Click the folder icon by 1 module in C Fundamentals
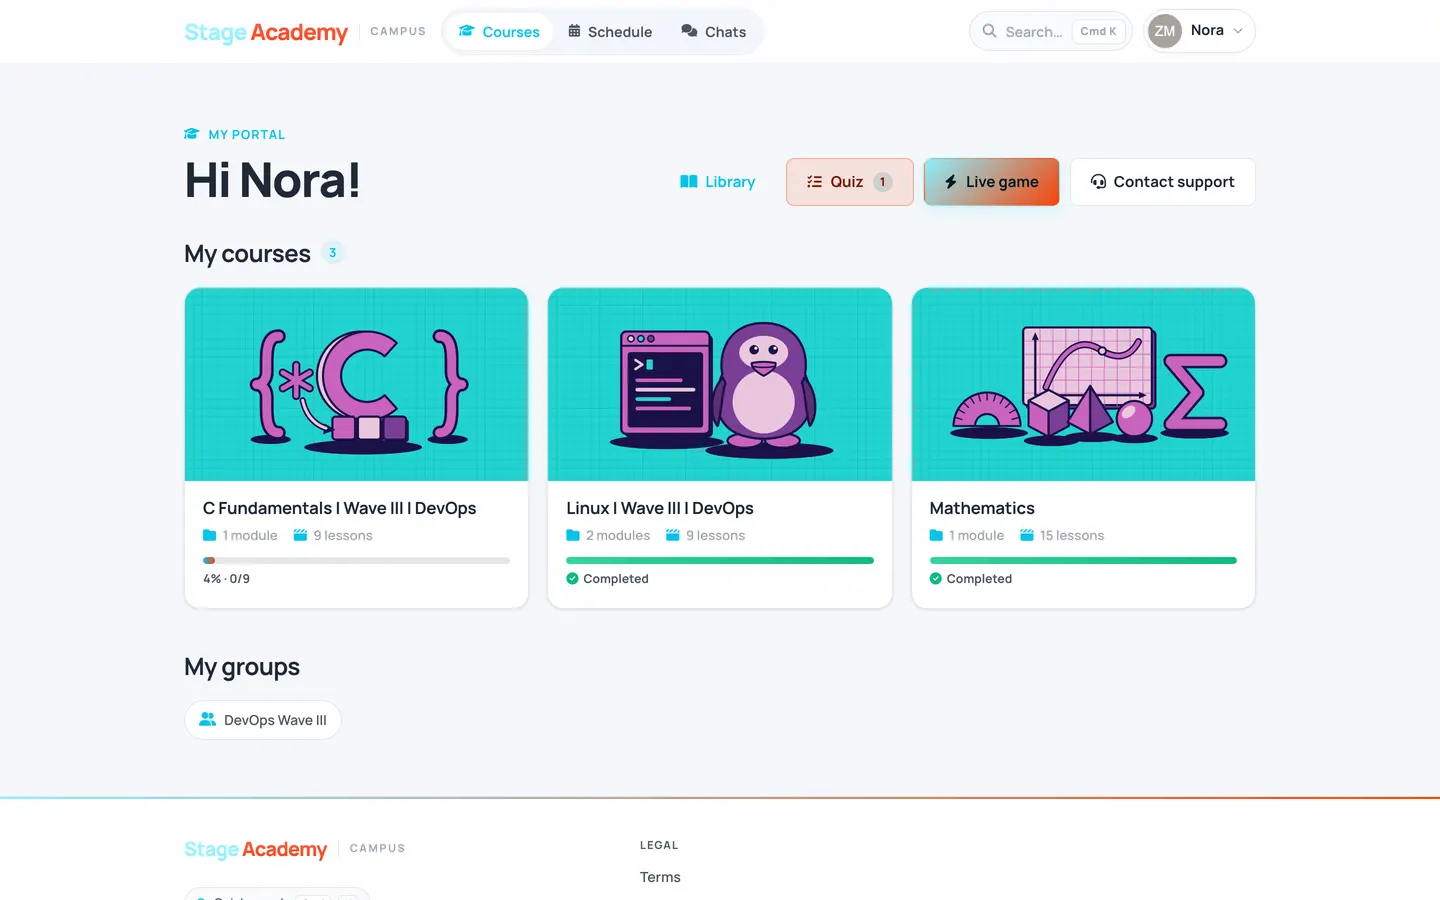This screenshot has height=900, width=1440. 210,536
